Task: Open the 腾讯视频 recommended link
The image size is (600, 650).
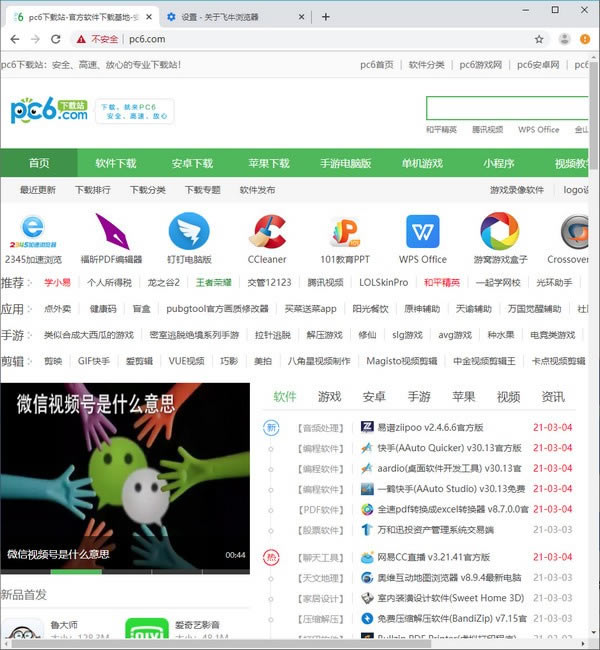Action: pos(326,282)
